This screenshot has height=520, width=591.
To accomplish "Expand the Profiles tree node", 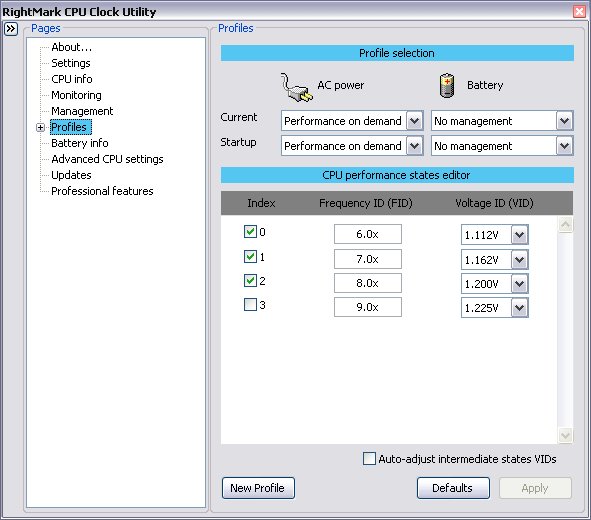I will coord(40,127).
